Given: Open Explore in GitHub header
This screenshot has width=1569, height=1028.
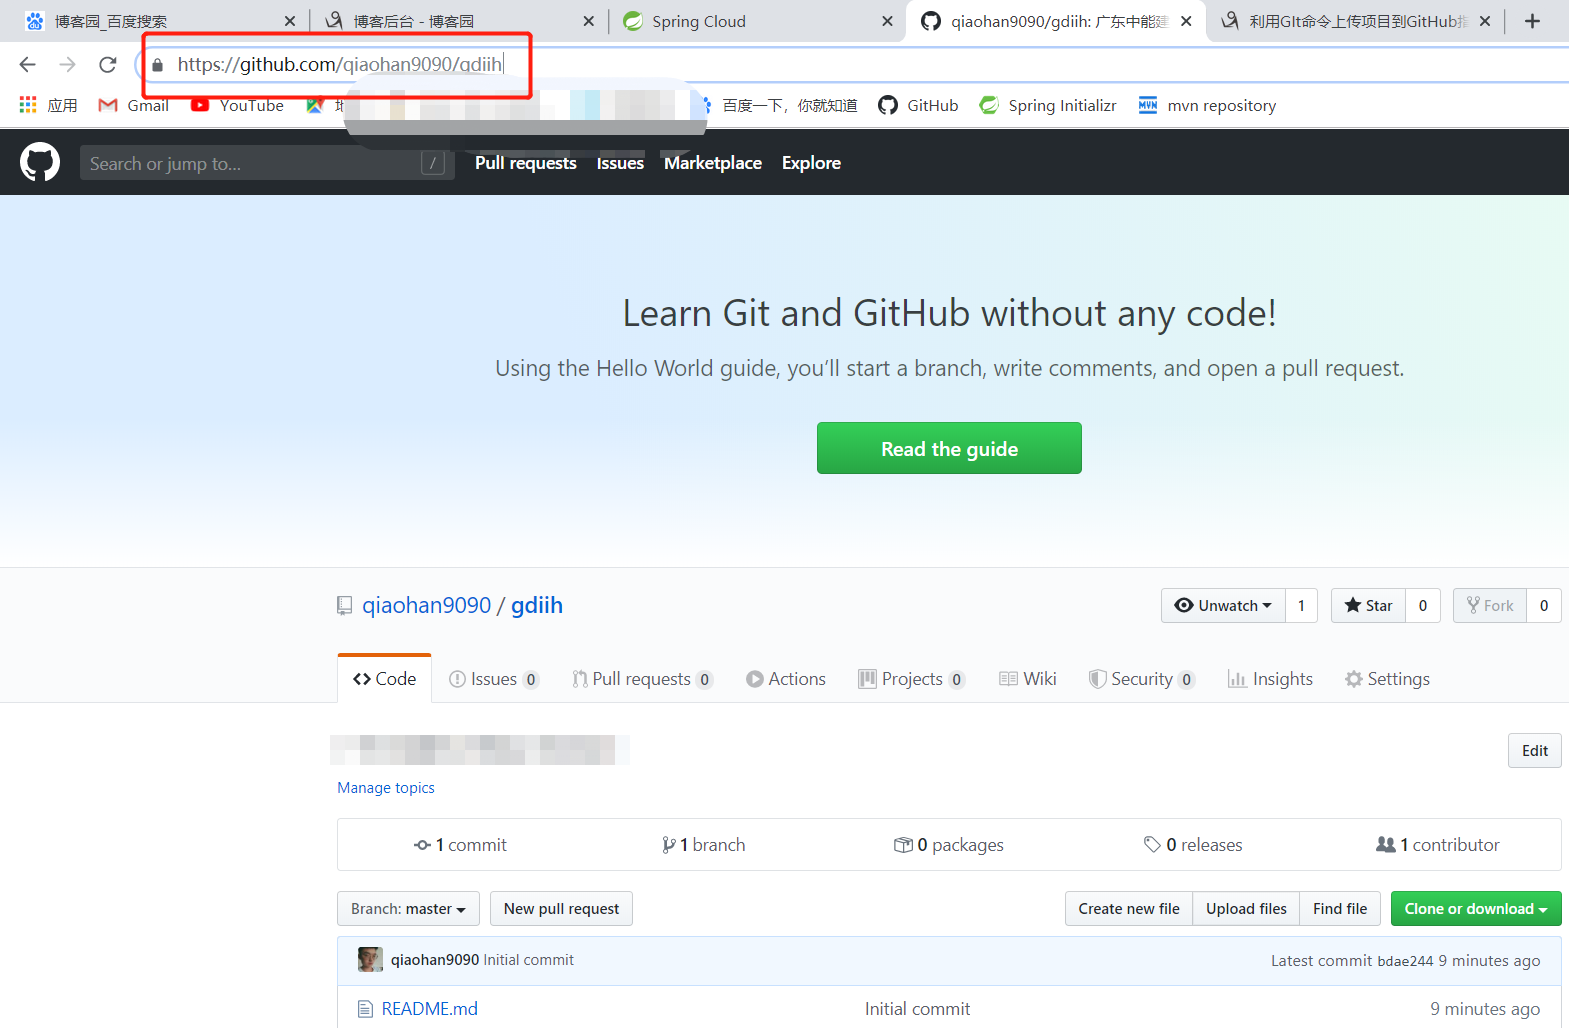Looking at the screenshot, I should (811, 163).
